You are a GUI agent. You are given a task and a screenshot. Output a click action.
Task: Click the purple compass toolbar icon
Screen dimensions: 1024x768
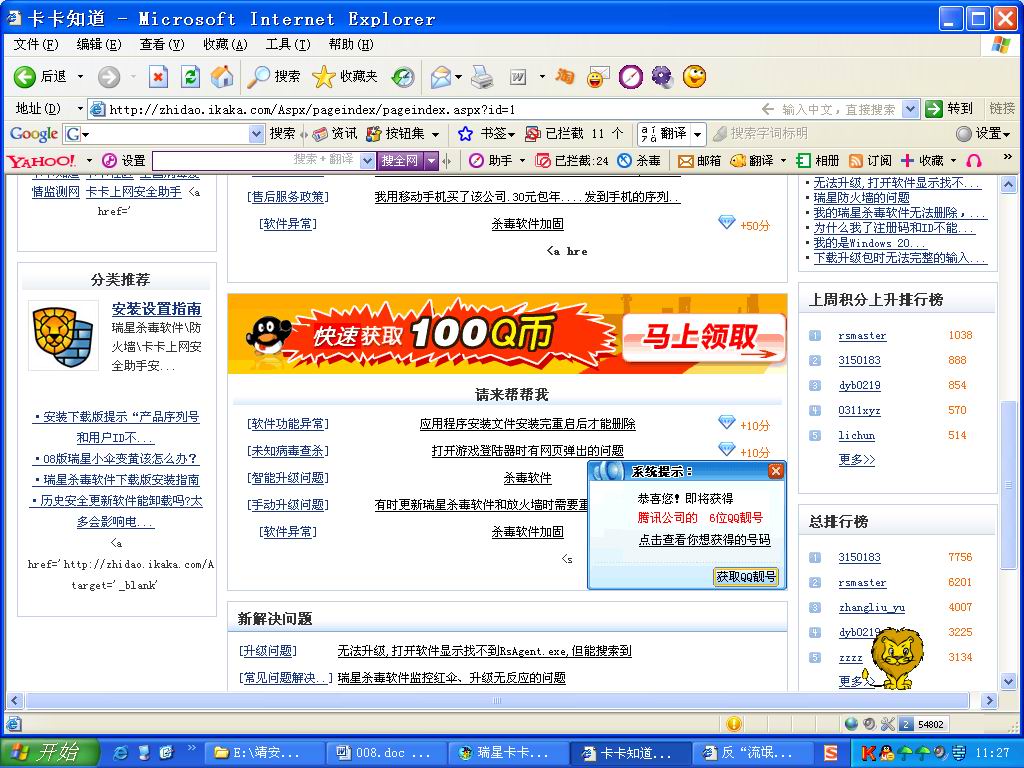click(630, 77)
